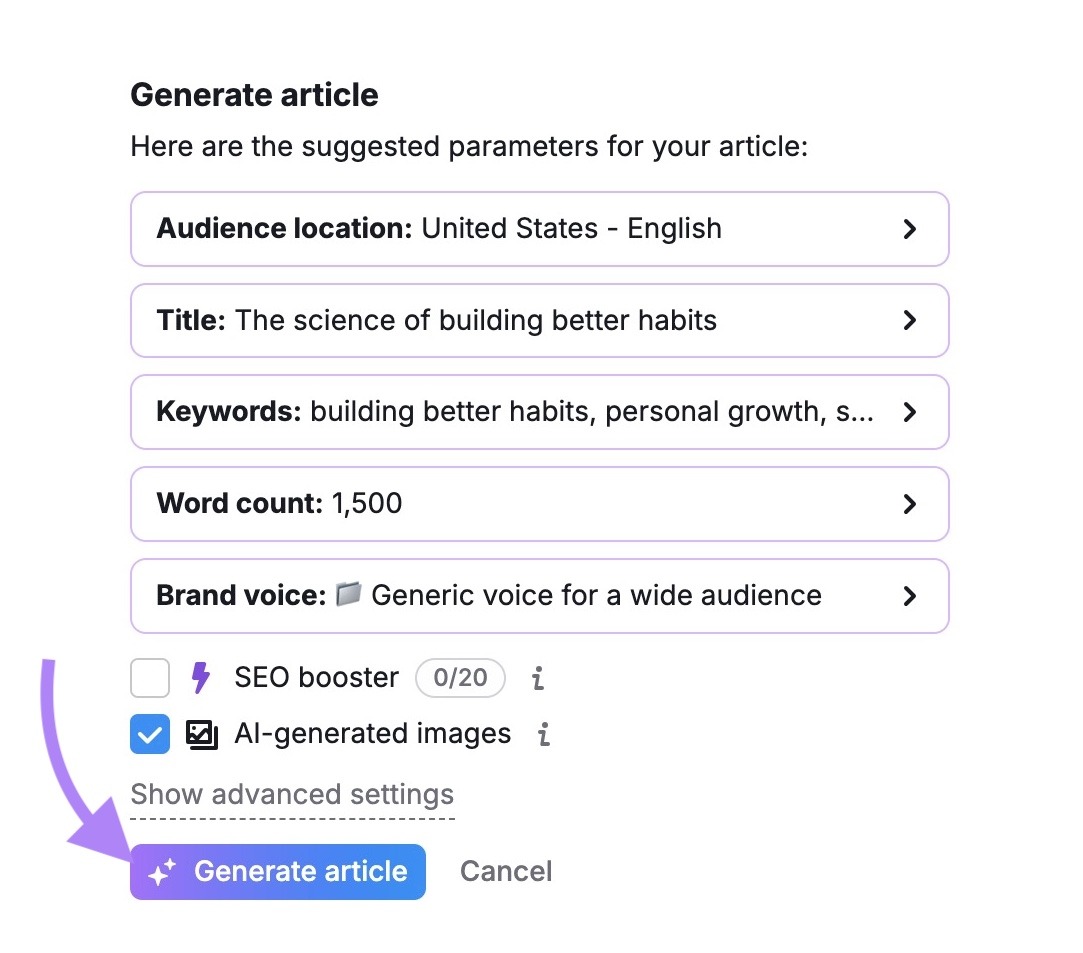The width and height of the screenshot is (1083, 953).
Task: Expand the Brand voice options
Action: (910, 595)
